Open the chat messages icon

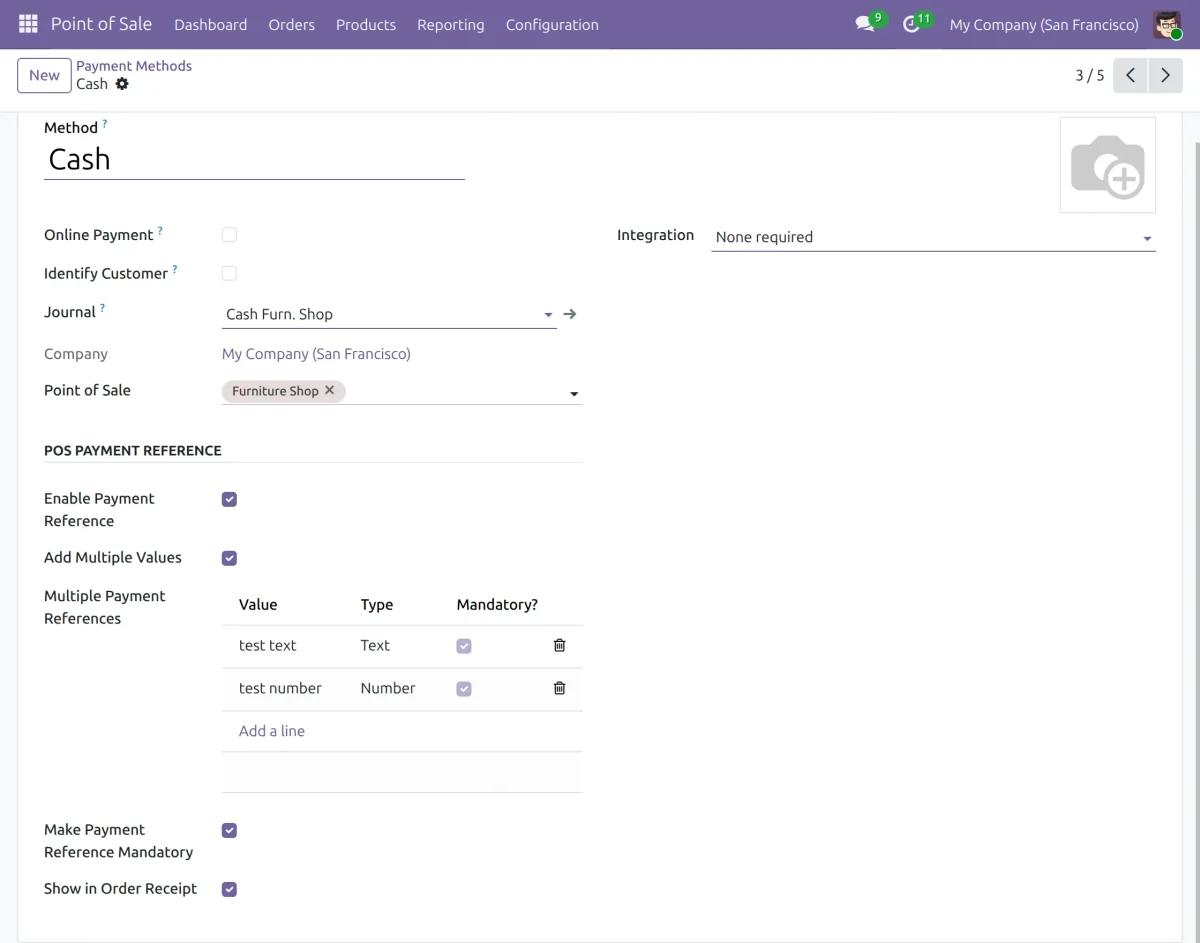pos(865,24)
